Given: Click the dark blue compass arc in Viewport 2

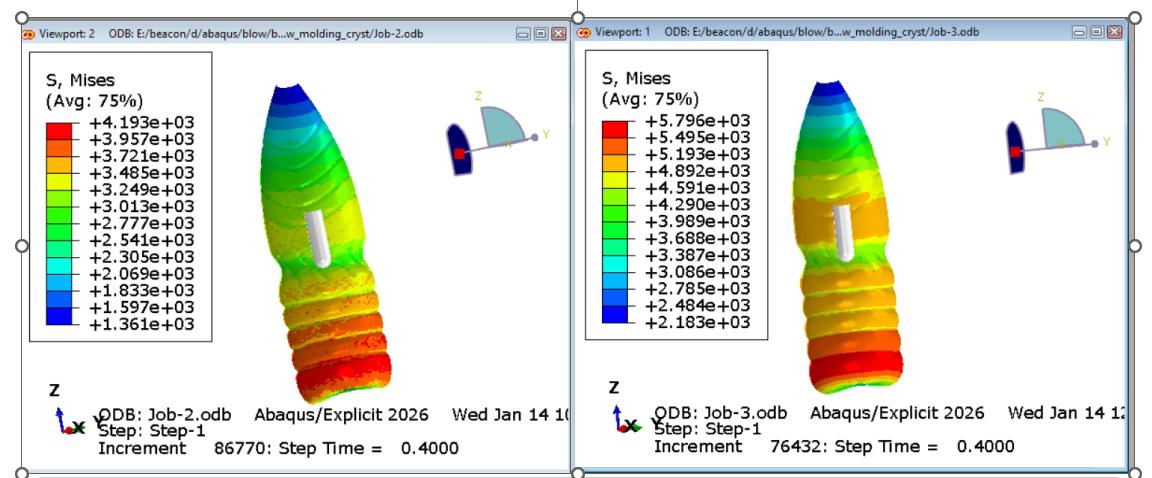Looking at the screenshot, I should (x=458, y=149).
